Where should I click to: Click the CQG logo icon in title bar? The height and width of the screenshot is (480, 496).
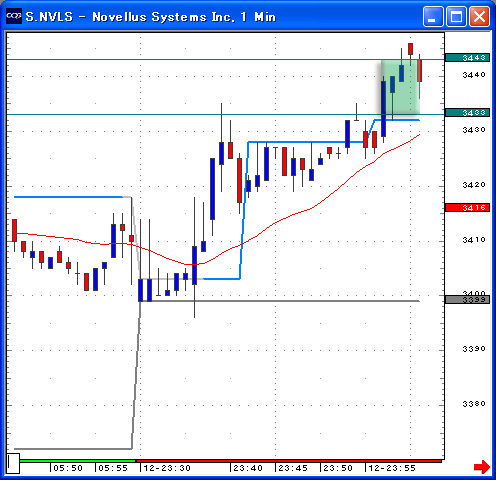[x=14, y=16]
